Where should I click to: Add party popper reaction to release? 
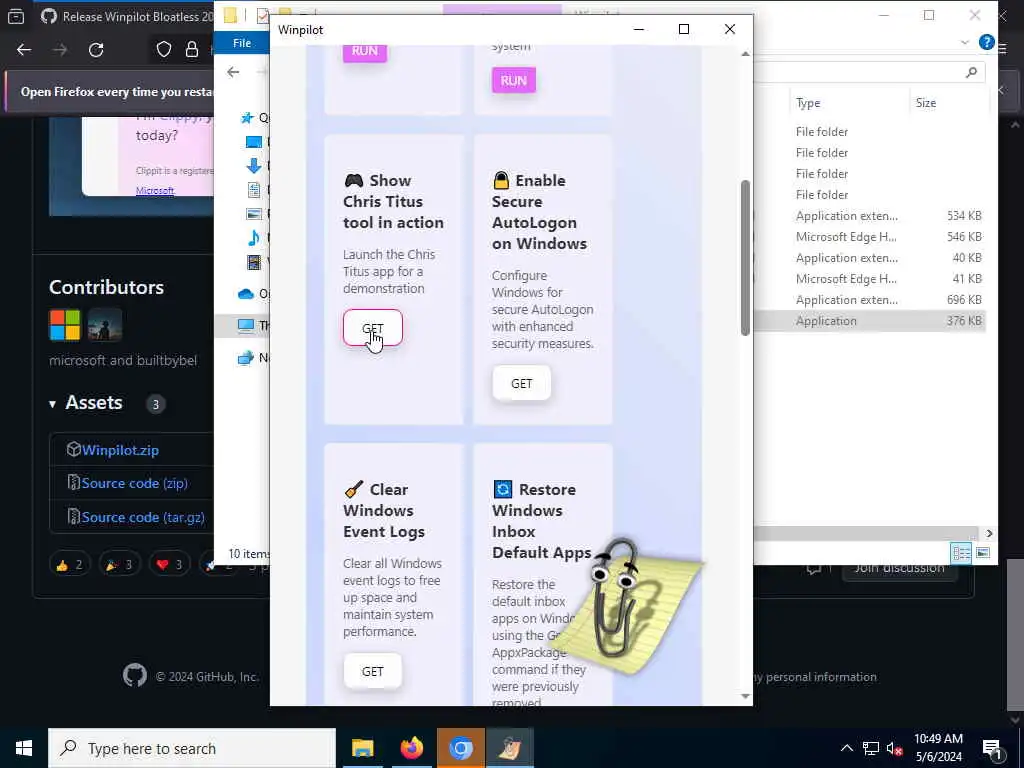tap(119, 565)
